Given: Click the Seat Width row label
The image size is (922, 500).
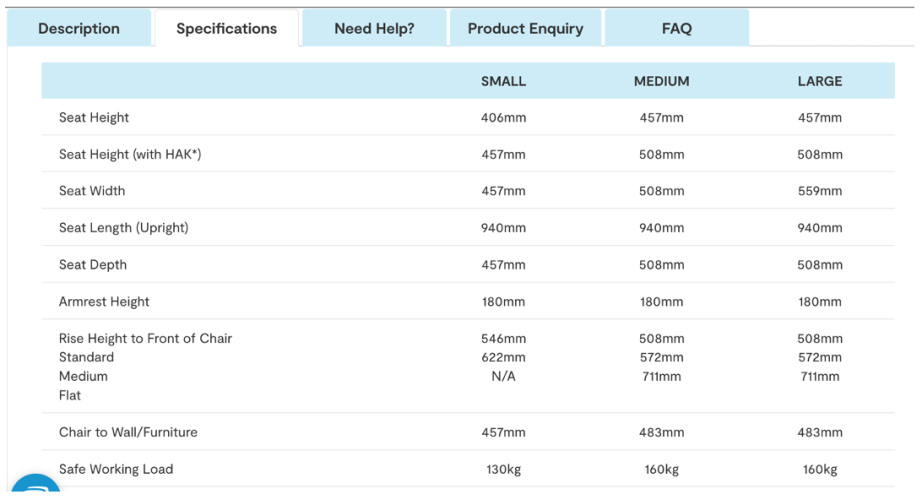Looking at the screenshot, I should pyautogui.click(x=92, y=191).
